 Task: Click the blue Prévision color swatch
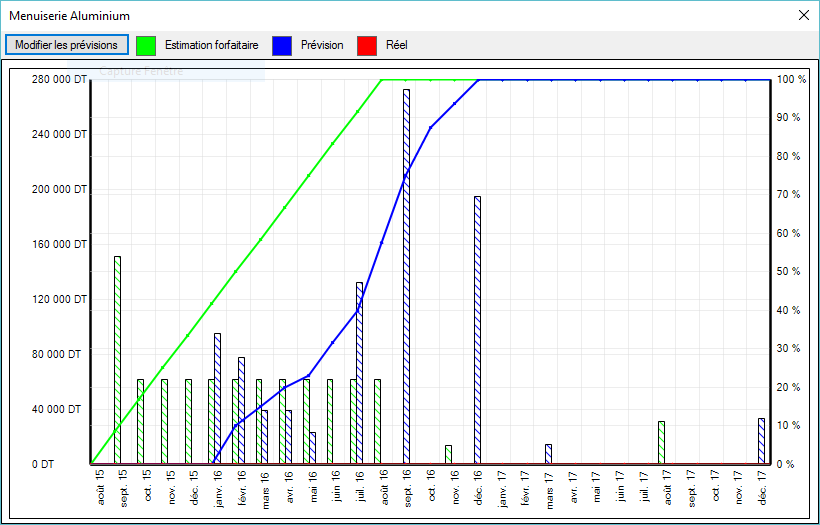(283, 45)
